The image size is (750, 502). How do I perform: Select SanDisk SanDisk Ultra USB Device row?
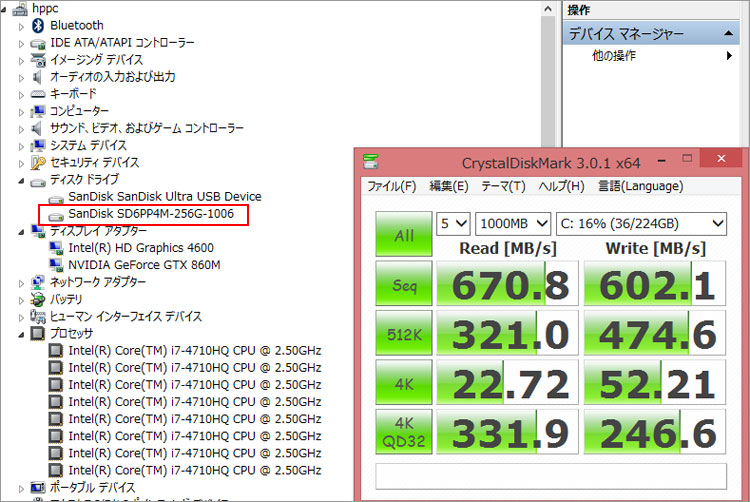[165, 196]
